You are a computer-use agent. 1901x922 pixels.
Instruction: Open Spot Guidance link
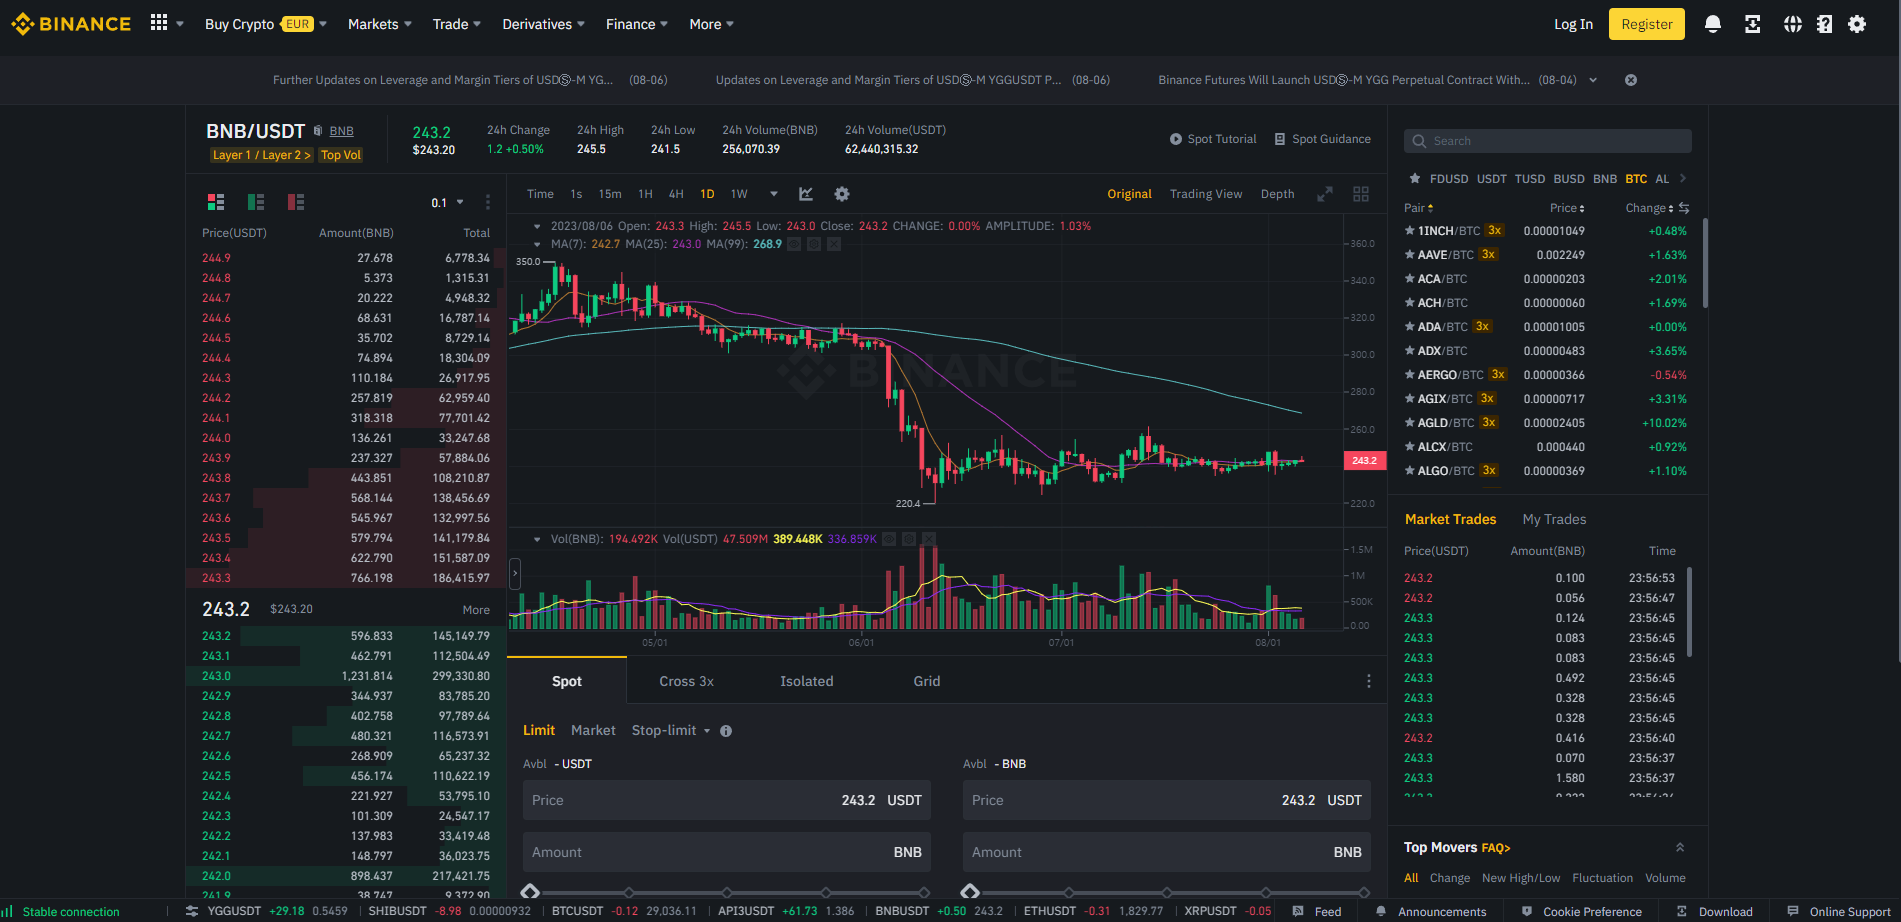pyautogui.click(x=1322, y=139)
